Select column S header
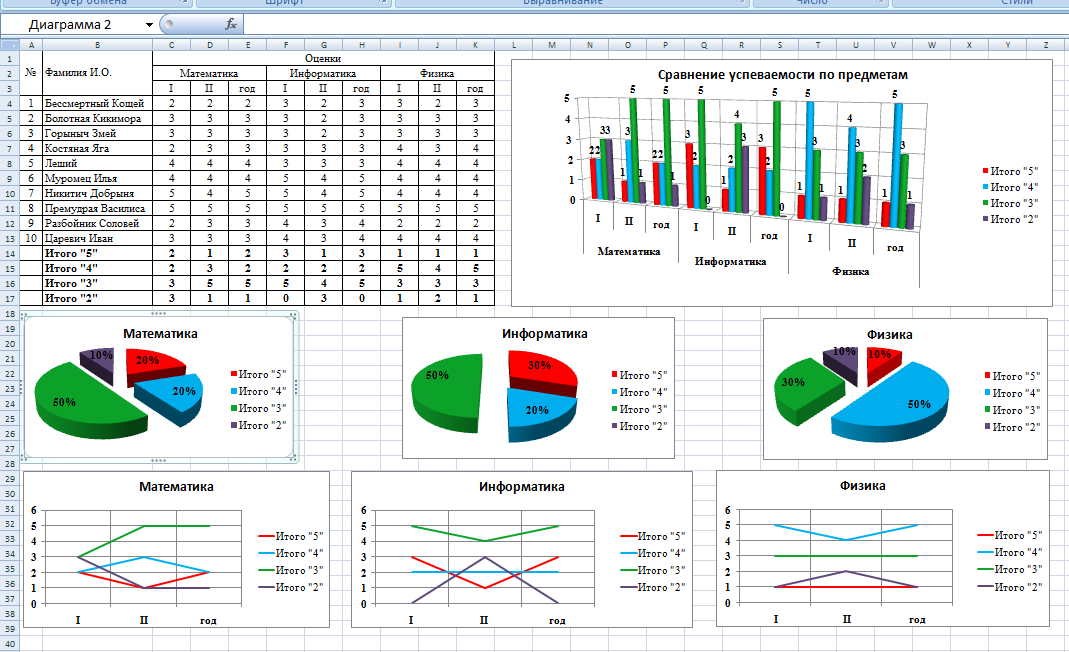Viewport: 1069px width, 652px height. click(780, 45)
